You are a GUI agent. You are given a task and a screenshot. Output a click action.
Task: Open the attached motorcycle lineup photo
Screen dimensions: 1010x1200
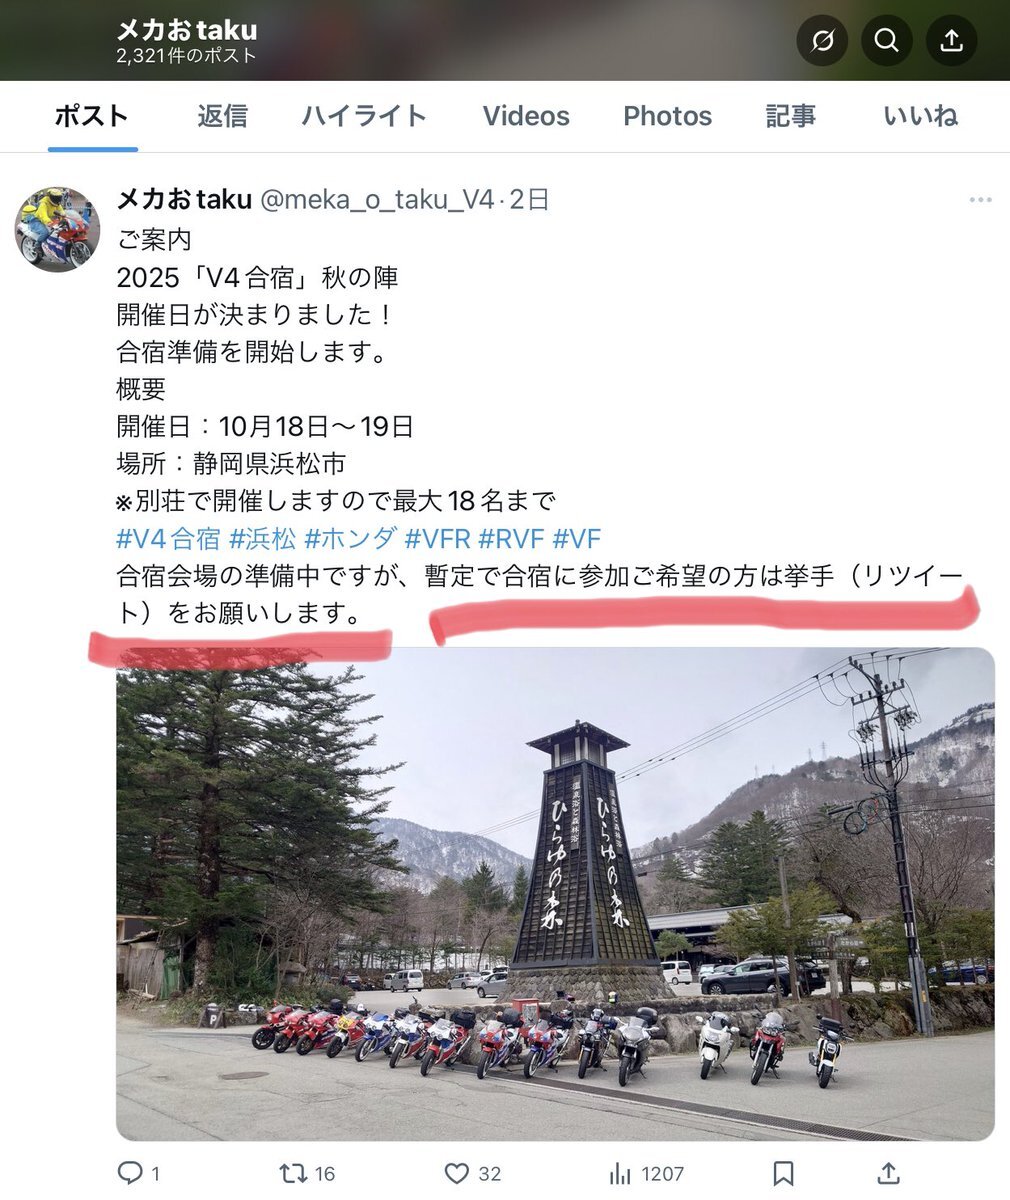pos(555,894)
